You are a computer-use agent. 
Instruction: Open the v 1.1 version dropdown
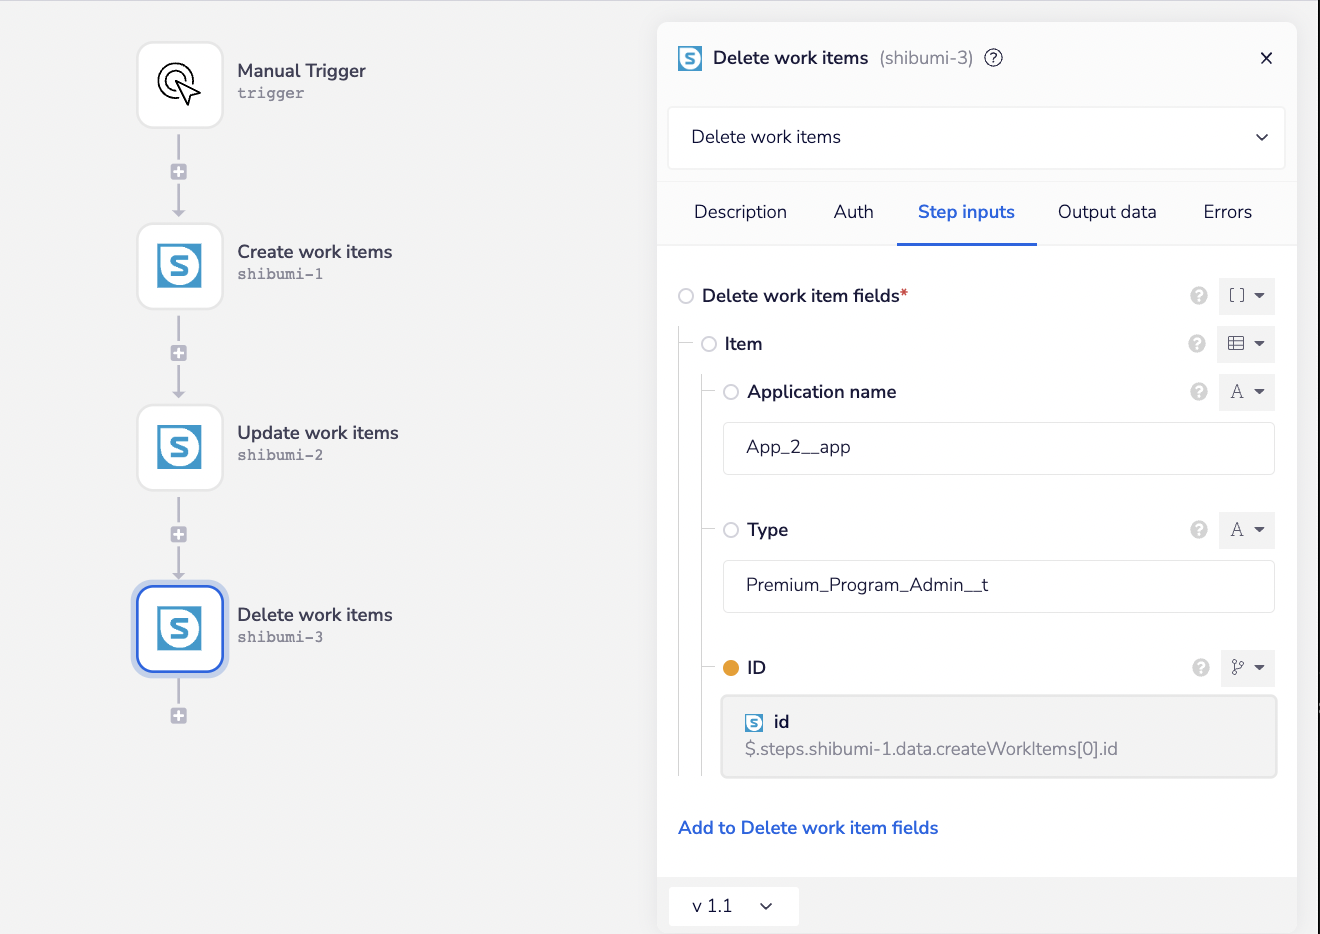pos(733,906)
